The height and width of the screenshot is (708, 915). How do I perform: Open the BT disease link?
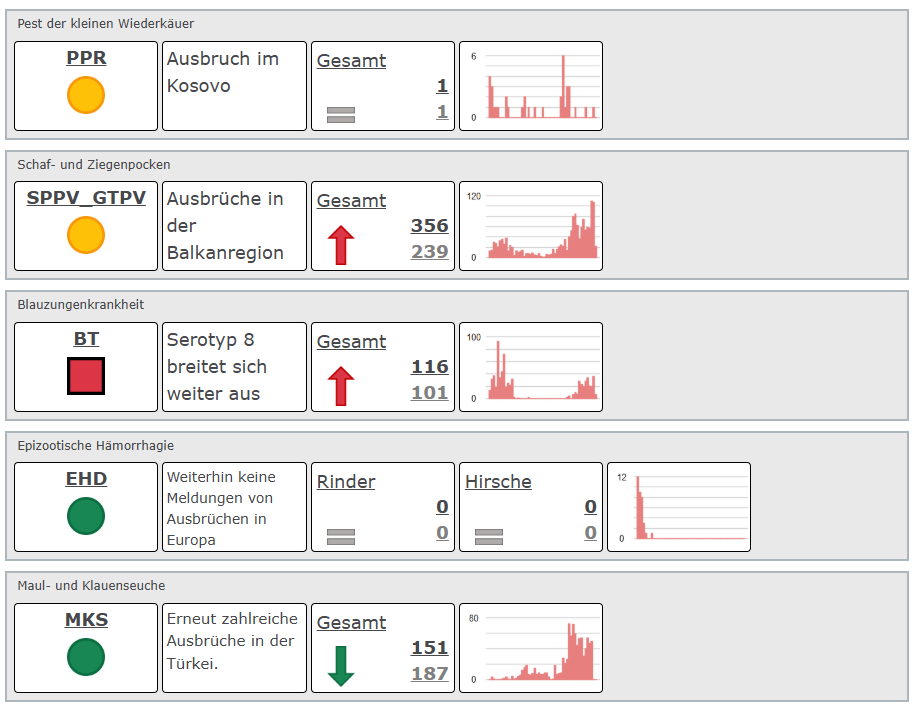click(86, 339)
